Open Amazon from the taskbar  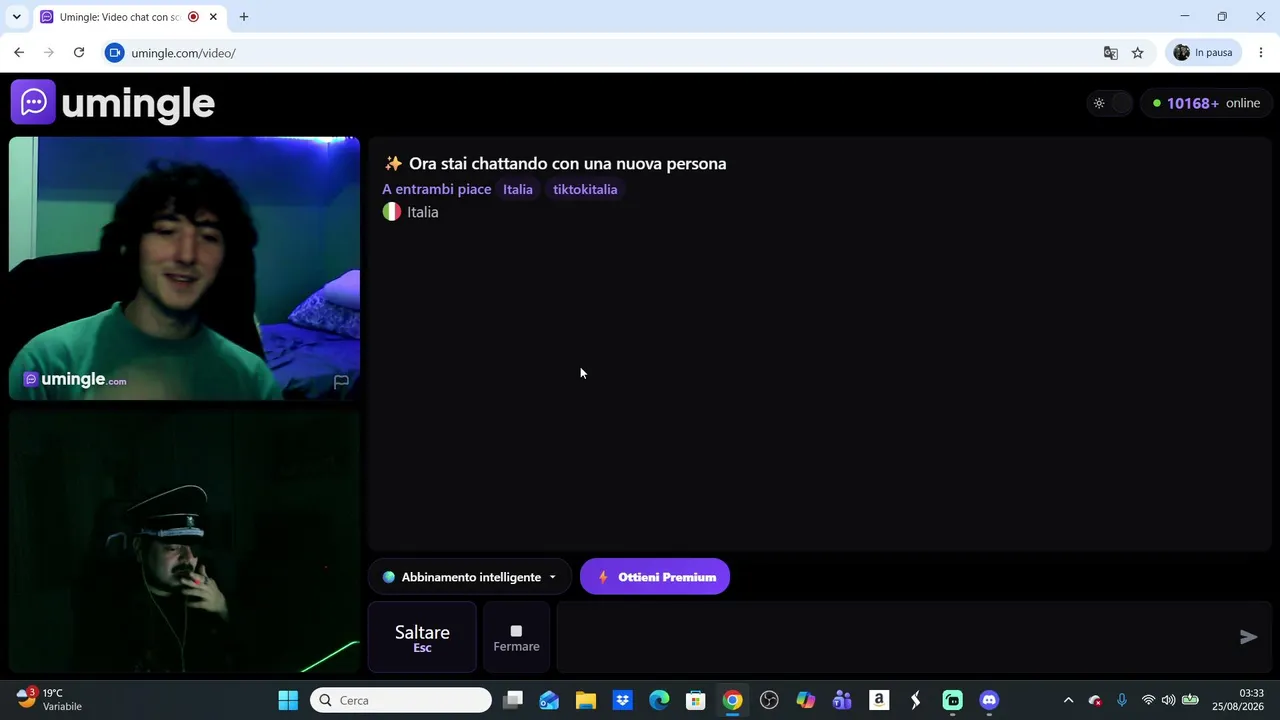pyautogui.click(x=879, y=700)
